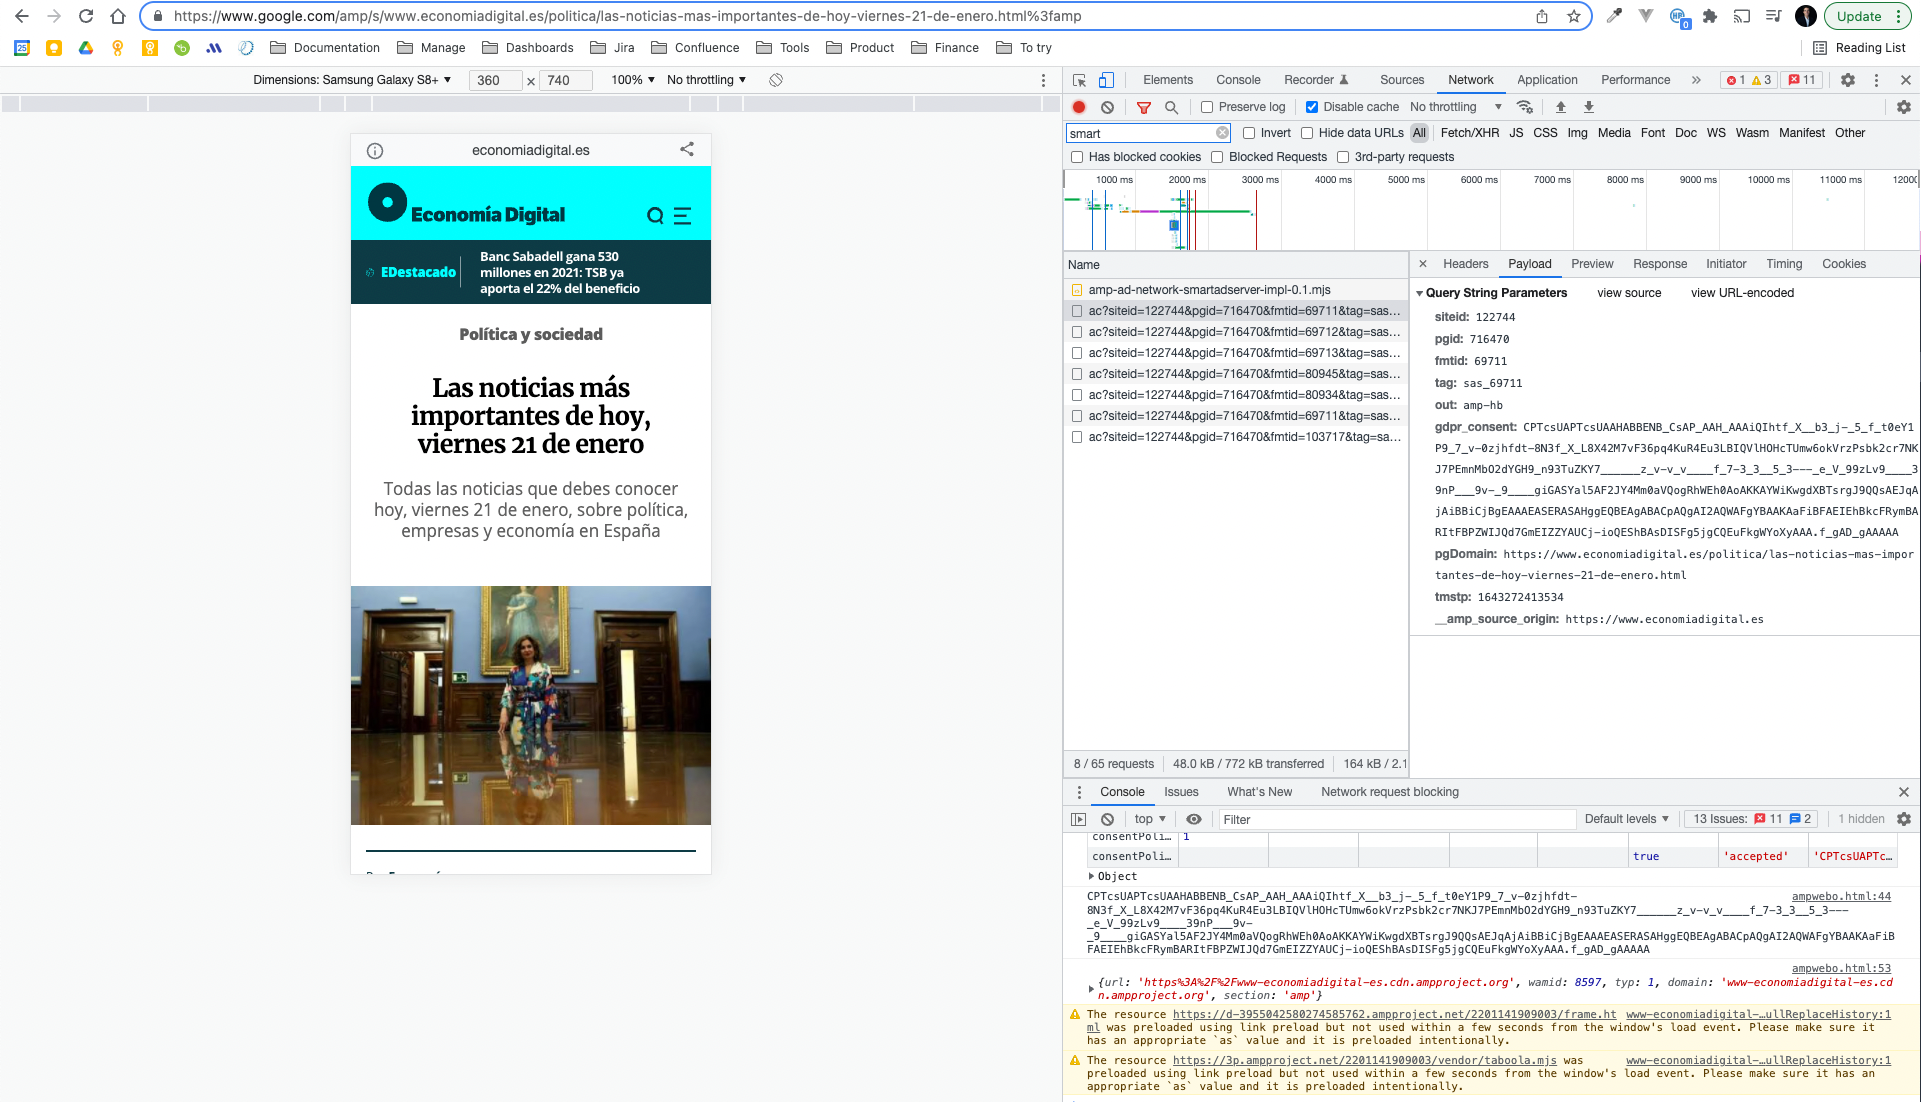Open the Samsung Galaxy S8+ dimensions dropdown
The height and width of the screenshot is (1102, 1921).
point(352,80)
